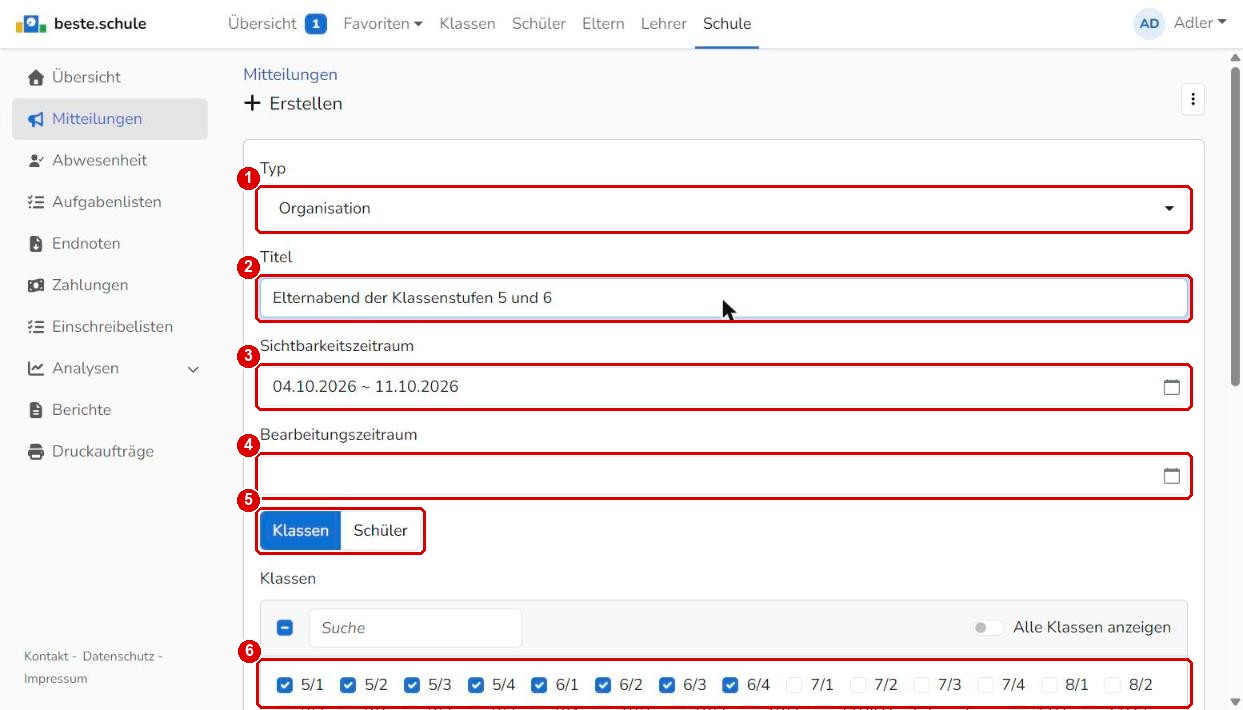Open the Favoriten dropdown menu
1243x710 pixels.
click(383, 24)
